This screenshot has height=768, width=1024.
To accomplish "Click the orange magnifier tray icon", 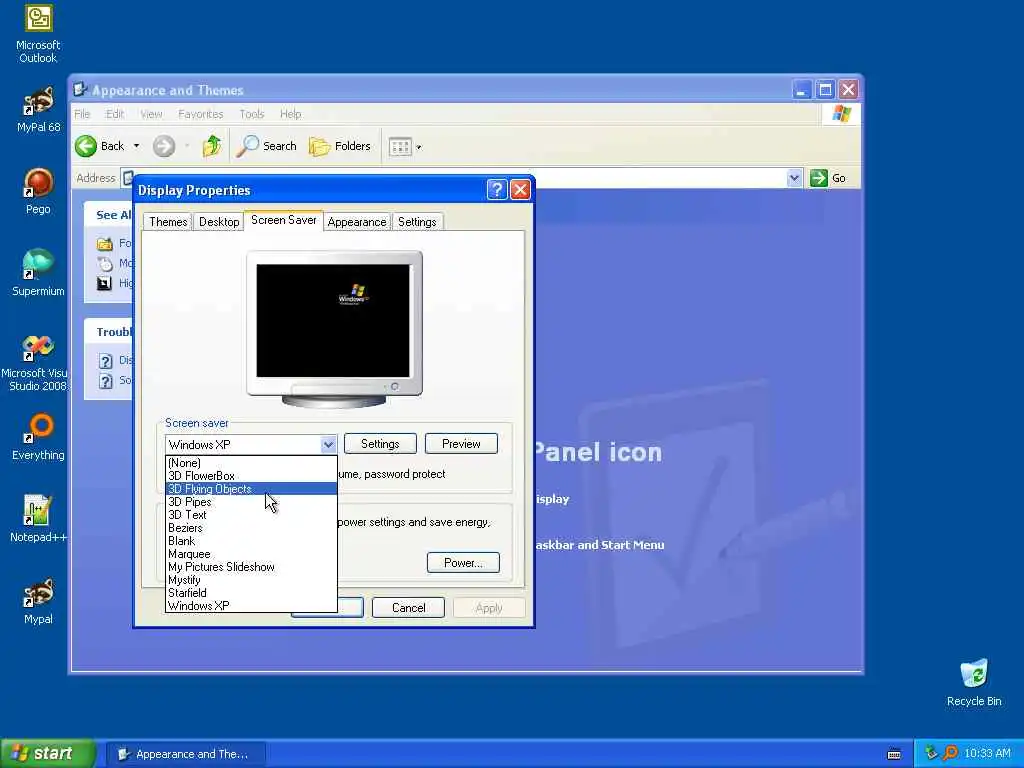I will [x=950, y=753].
